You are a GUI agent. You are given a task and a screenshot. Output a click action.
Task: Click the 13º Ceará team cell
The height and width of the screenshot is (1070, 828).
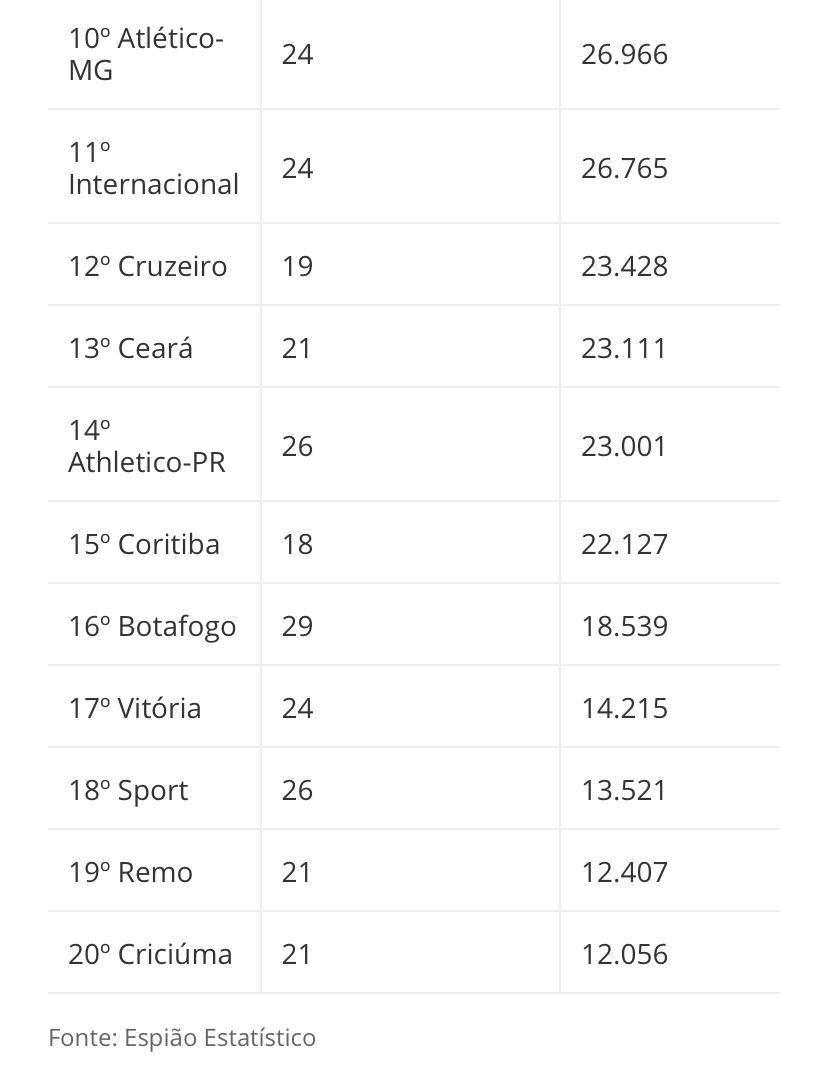pyautogui.click(x=130, y=348)
